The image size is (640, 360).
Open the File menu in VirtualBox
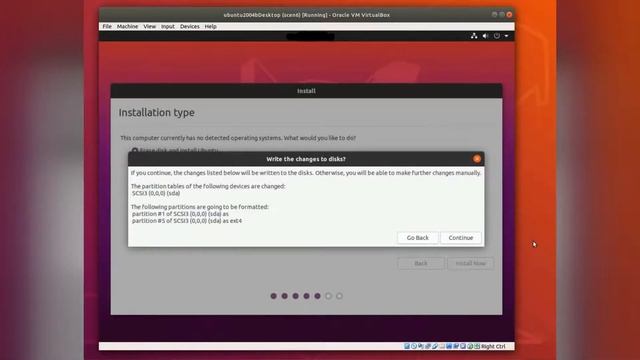[x=107, y=26]
